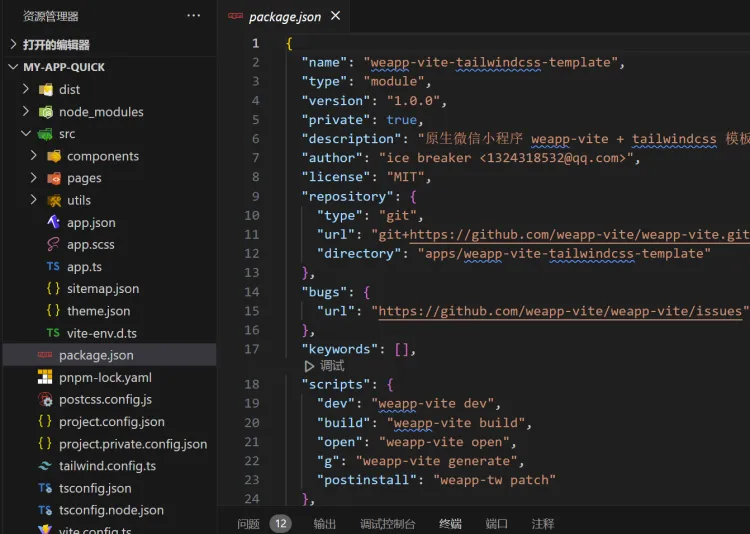Open app.scss file

pyautogui.click(x=90, y=245)
